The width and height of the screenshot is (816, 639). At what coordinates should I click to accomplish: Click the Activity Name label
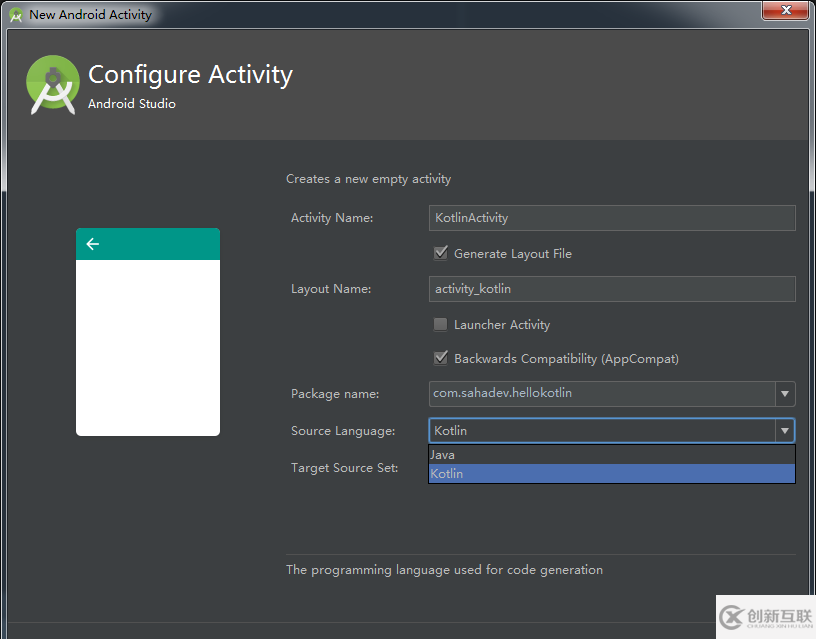[x=332, y=218]
